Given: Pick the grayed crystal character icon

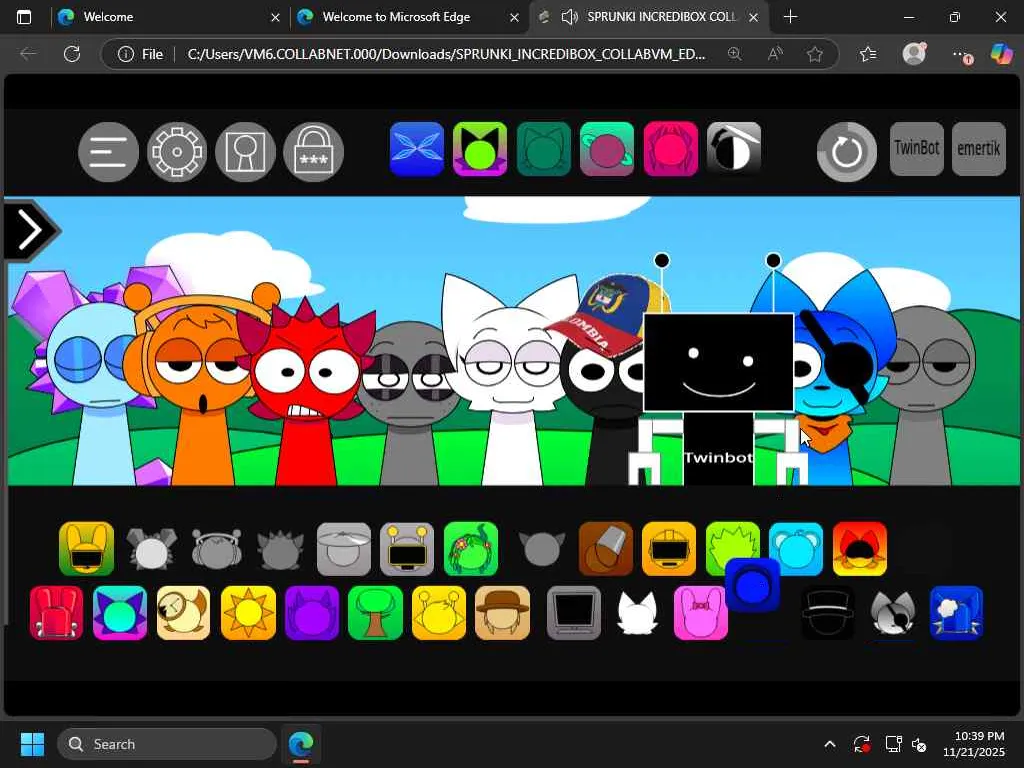Looking at the screenshot, I should 151,549.
